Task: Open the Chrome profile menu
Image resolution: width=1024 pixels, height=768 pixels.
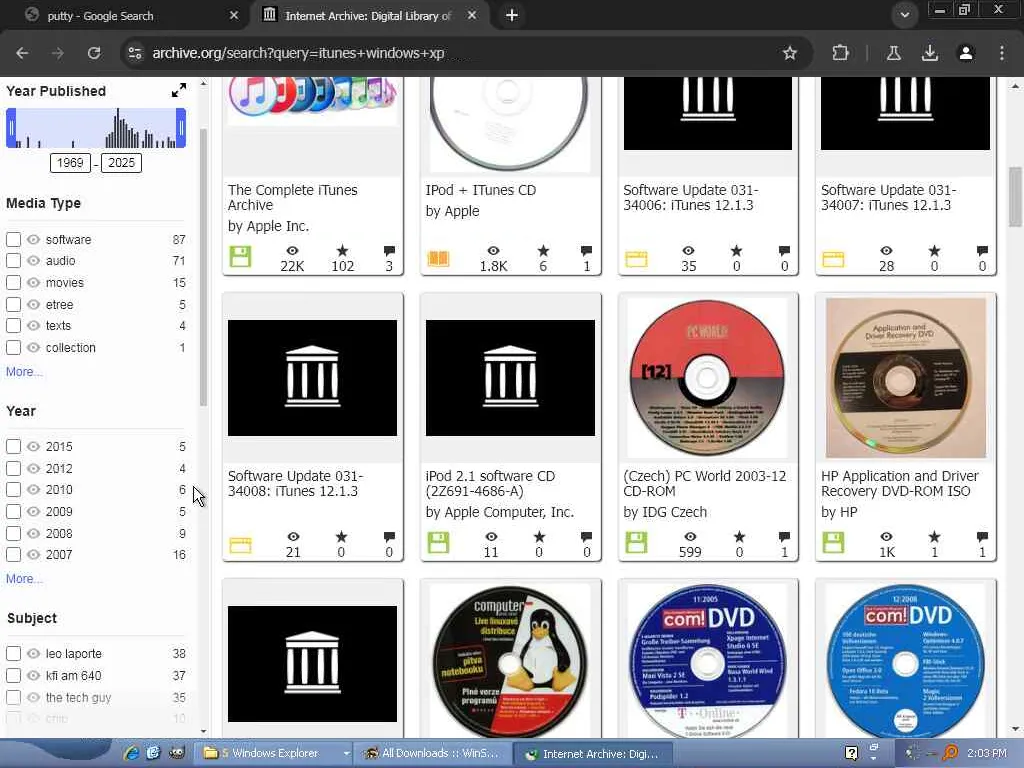Action: (x=966, y=53)
